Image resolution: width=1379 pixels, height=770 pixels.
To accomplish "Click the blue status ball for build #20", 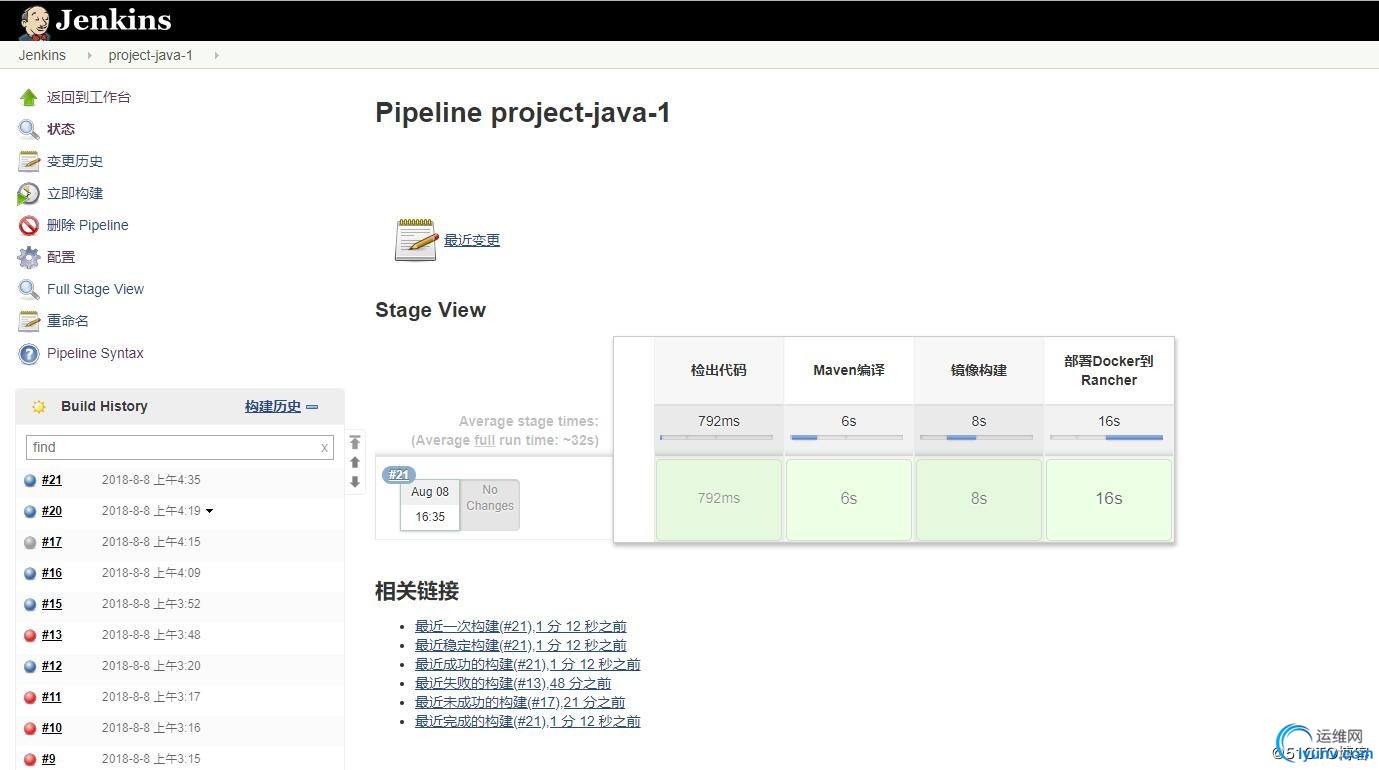I will tap(30, 511).
